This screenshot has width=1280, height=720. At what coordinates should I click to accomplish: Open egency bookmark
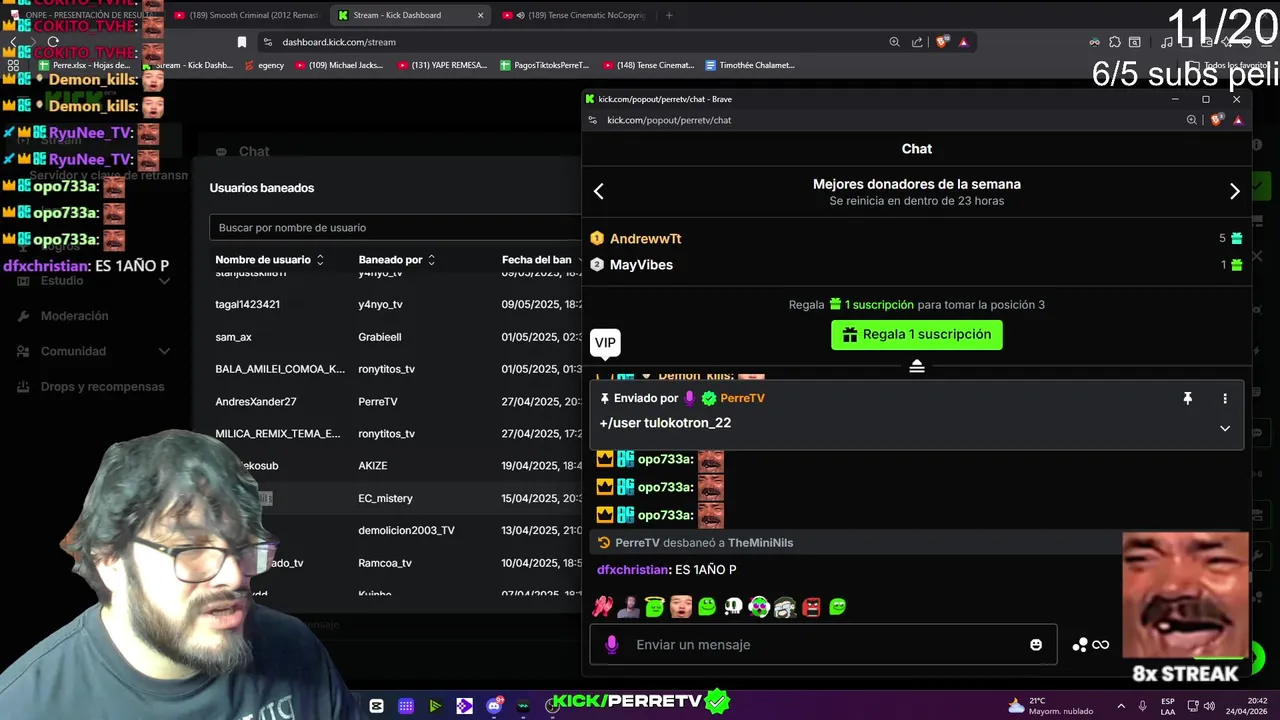coord(263,65)
